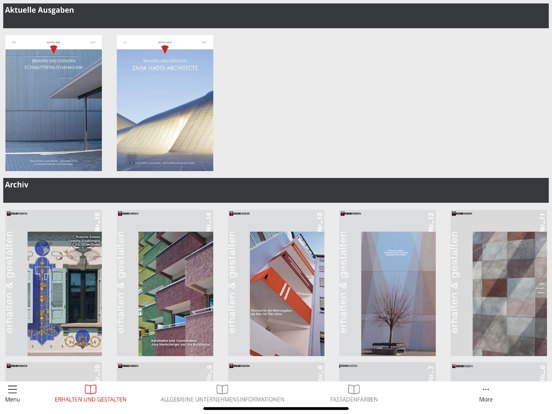
Task: Tap the Menu label
Action: pyautogui.click(x=12, y=400)
